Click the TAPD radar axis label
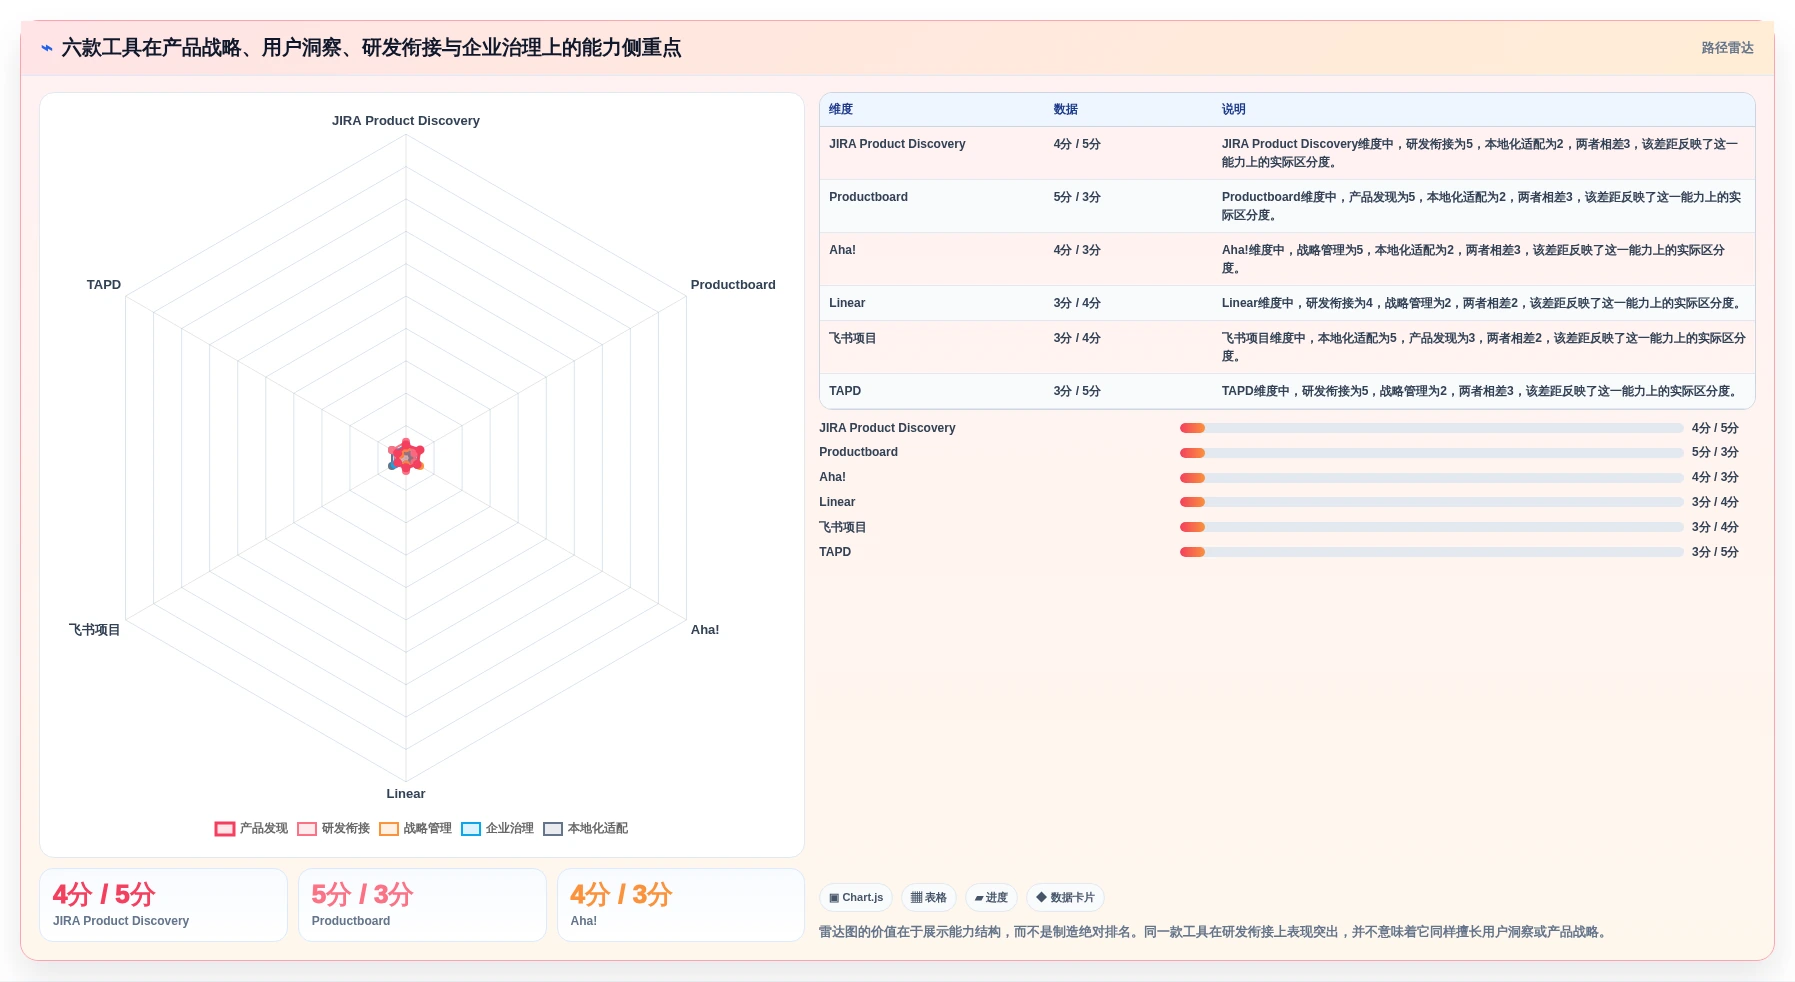 click(x=104, y=285)
